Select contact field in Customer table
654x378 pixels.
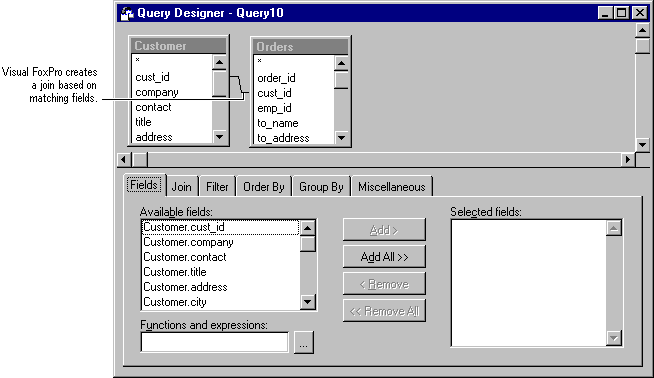(x=172, y=107)
